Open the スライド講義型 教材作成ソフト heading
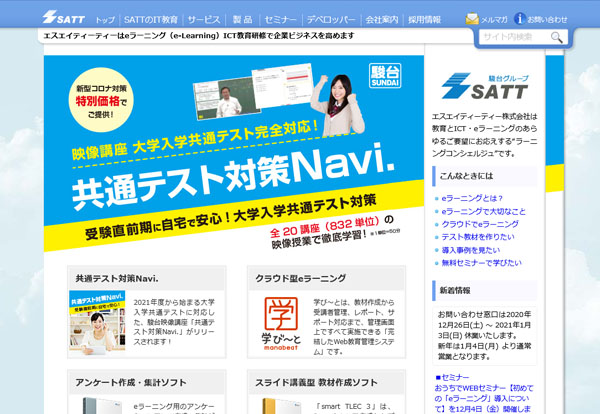Screen dimensions: 600x414 point(316,382)
